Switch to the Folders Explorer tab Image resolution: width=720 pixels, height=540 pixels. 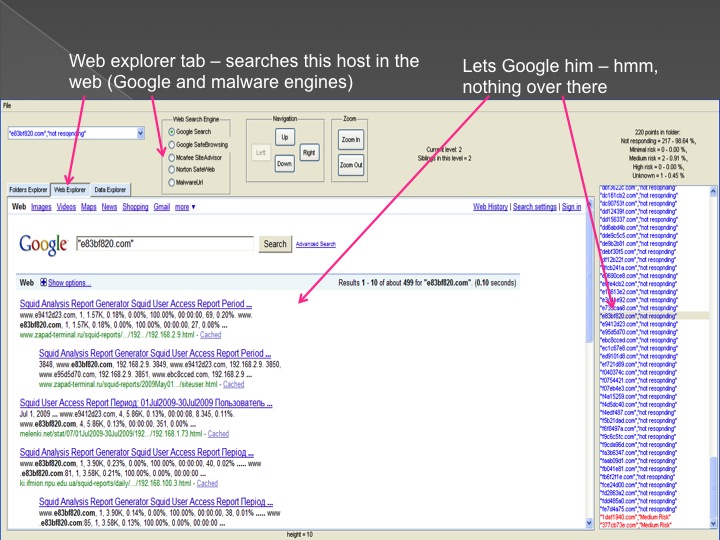click(28, 190)
